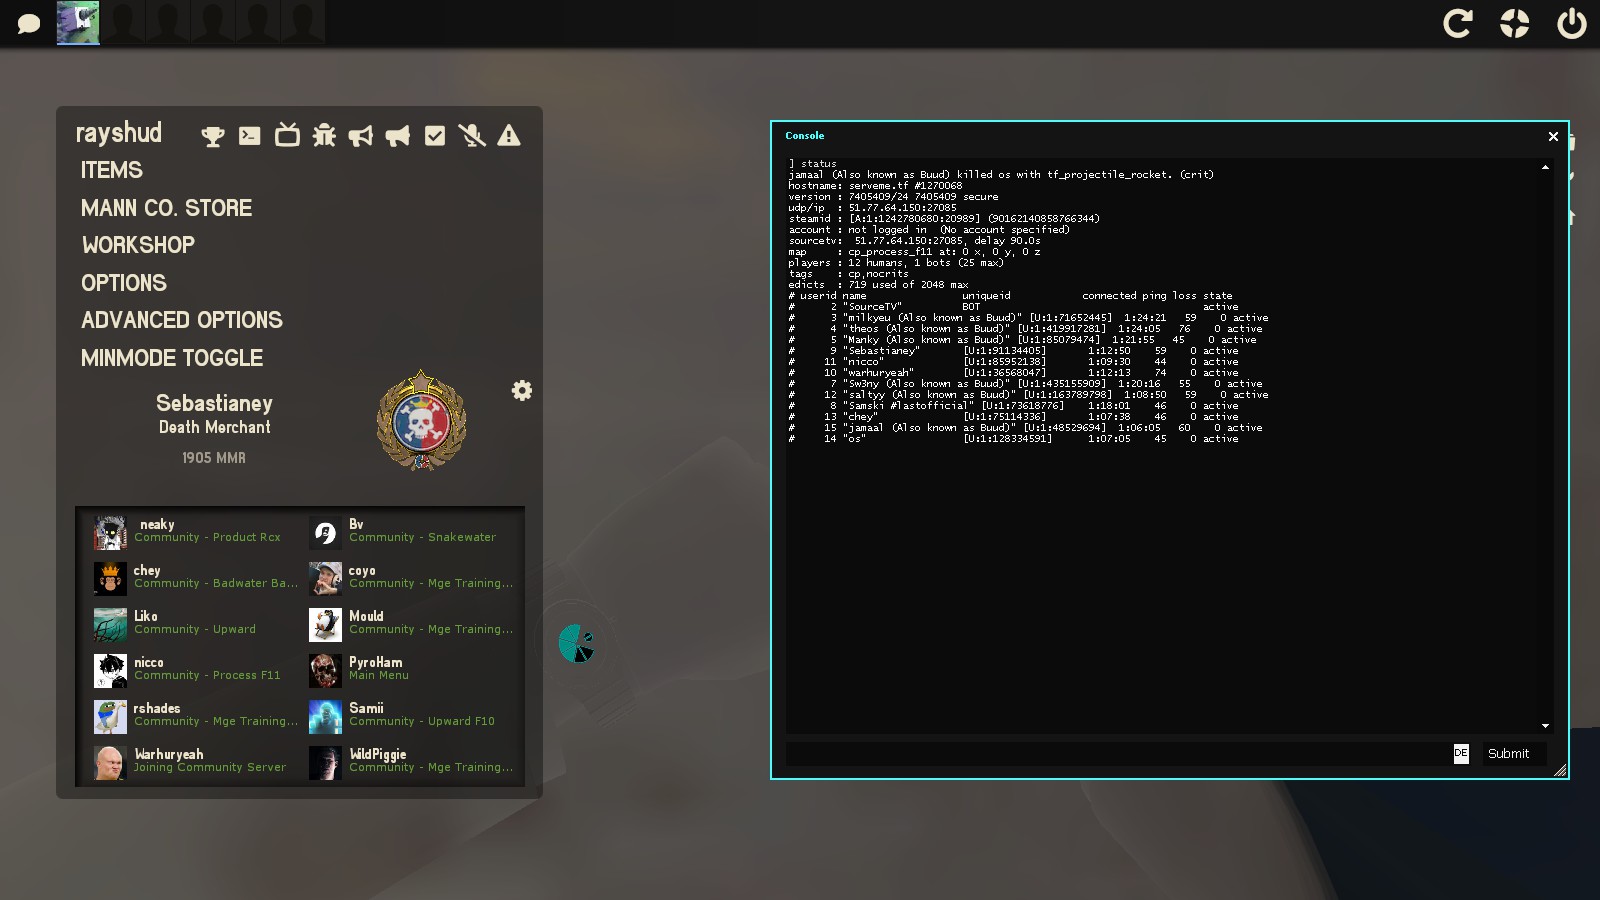The width and height of the screenshot is (1600, 900).
Task: Open the ITEMS menu
Action: [112, 170]
